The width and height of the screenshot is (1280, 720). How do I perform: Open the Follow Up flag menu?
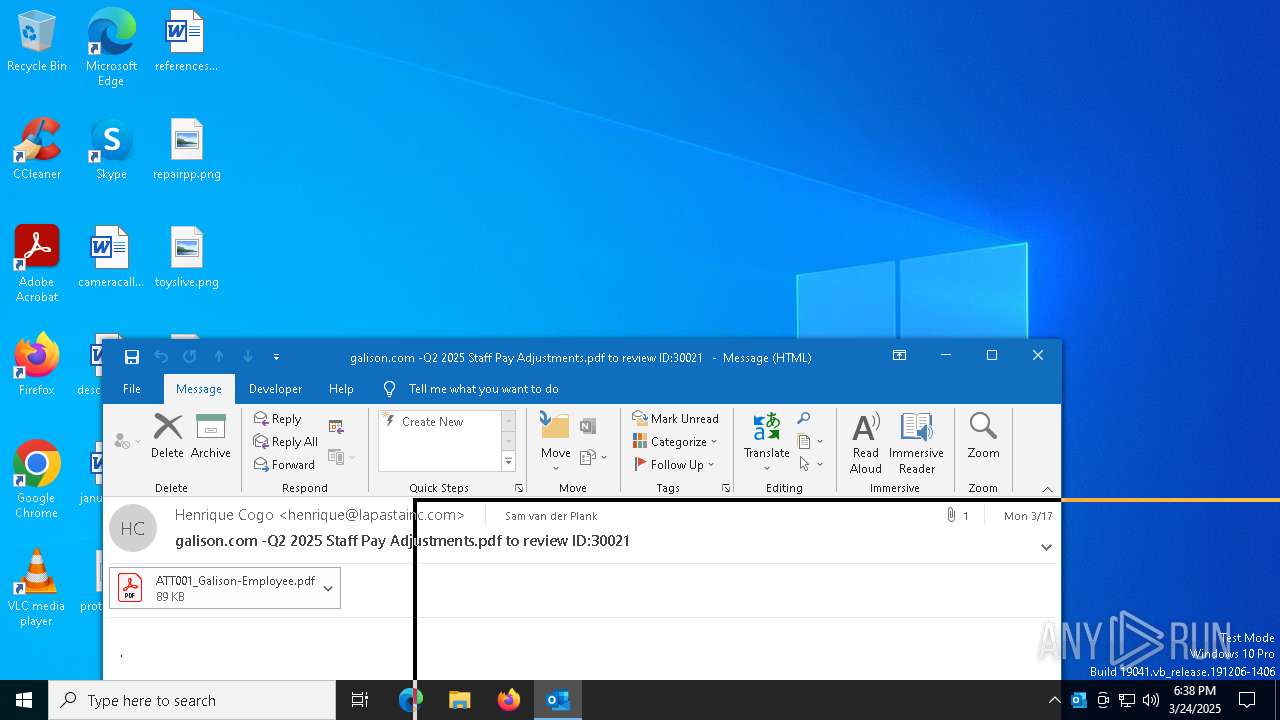click(x=675, y=465)
